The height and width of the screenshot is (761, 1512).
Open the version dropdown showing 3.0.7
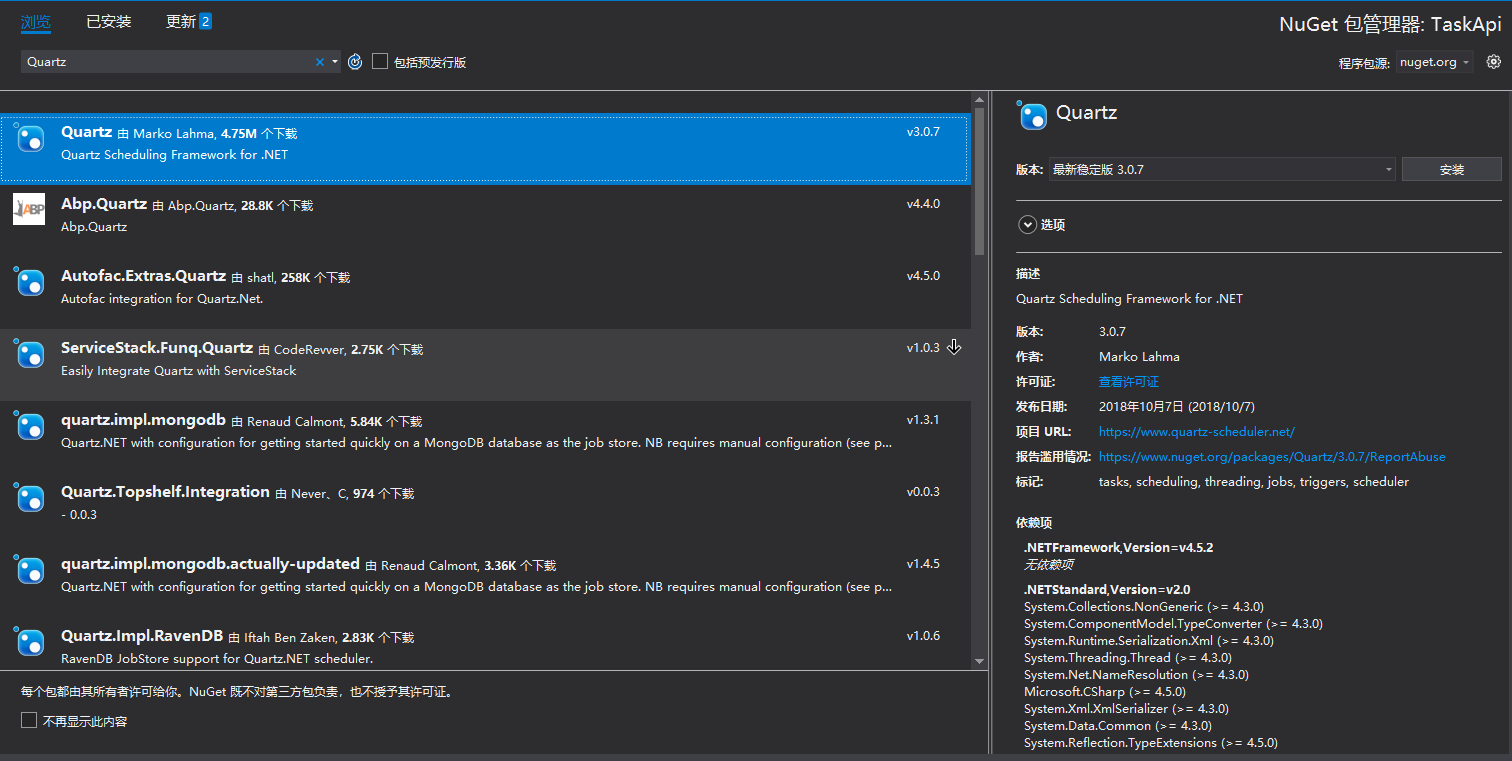[1222, 170]
